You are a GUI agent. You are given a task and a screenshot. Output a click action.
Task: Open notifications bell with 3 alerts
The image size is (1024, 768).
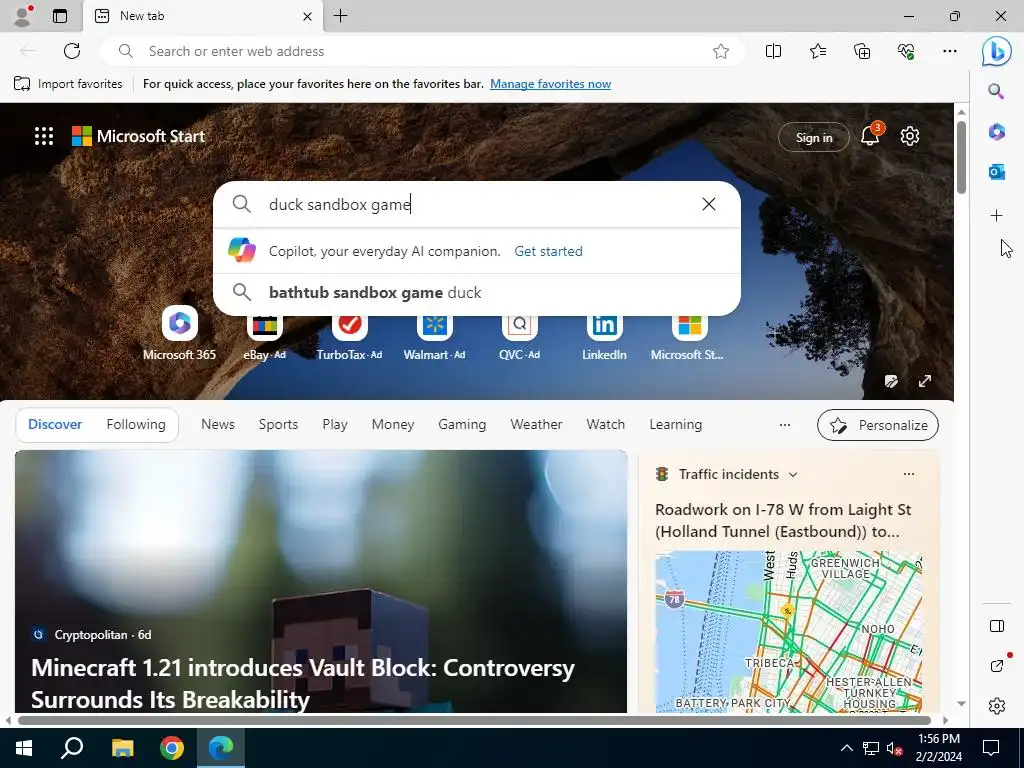click(x=871, y=135)
